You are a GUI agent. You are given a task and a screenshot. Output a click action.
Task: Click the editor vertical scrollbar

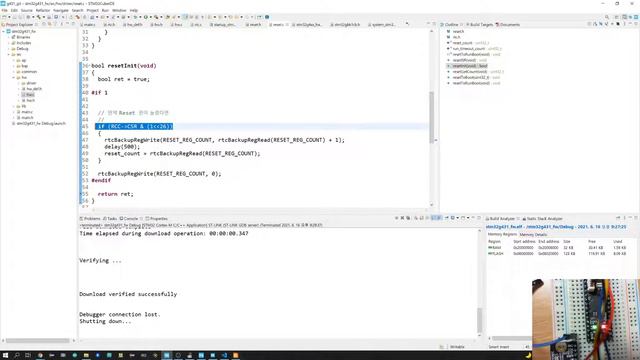pyautogui.click(x=432, y=117)
